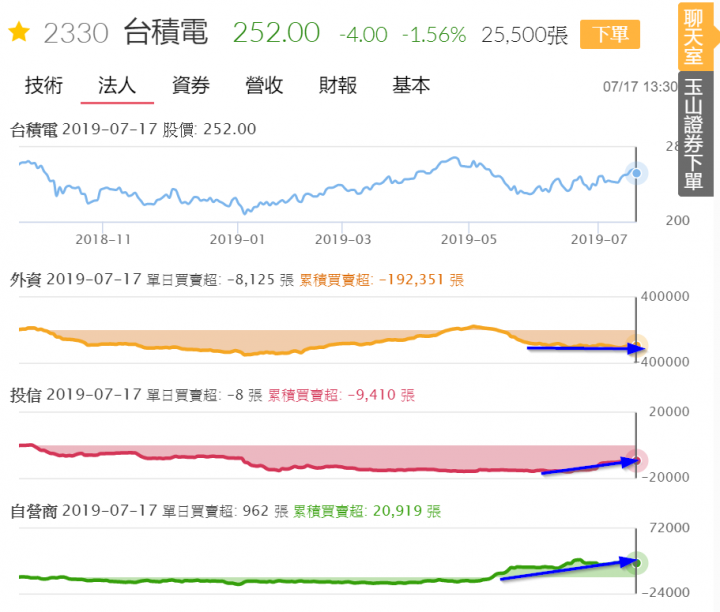Image resolution: width=720 pixels, height=612 pixels.
Task: Click the orange 外資 chart endpoint marker
Action: (636, 347)
